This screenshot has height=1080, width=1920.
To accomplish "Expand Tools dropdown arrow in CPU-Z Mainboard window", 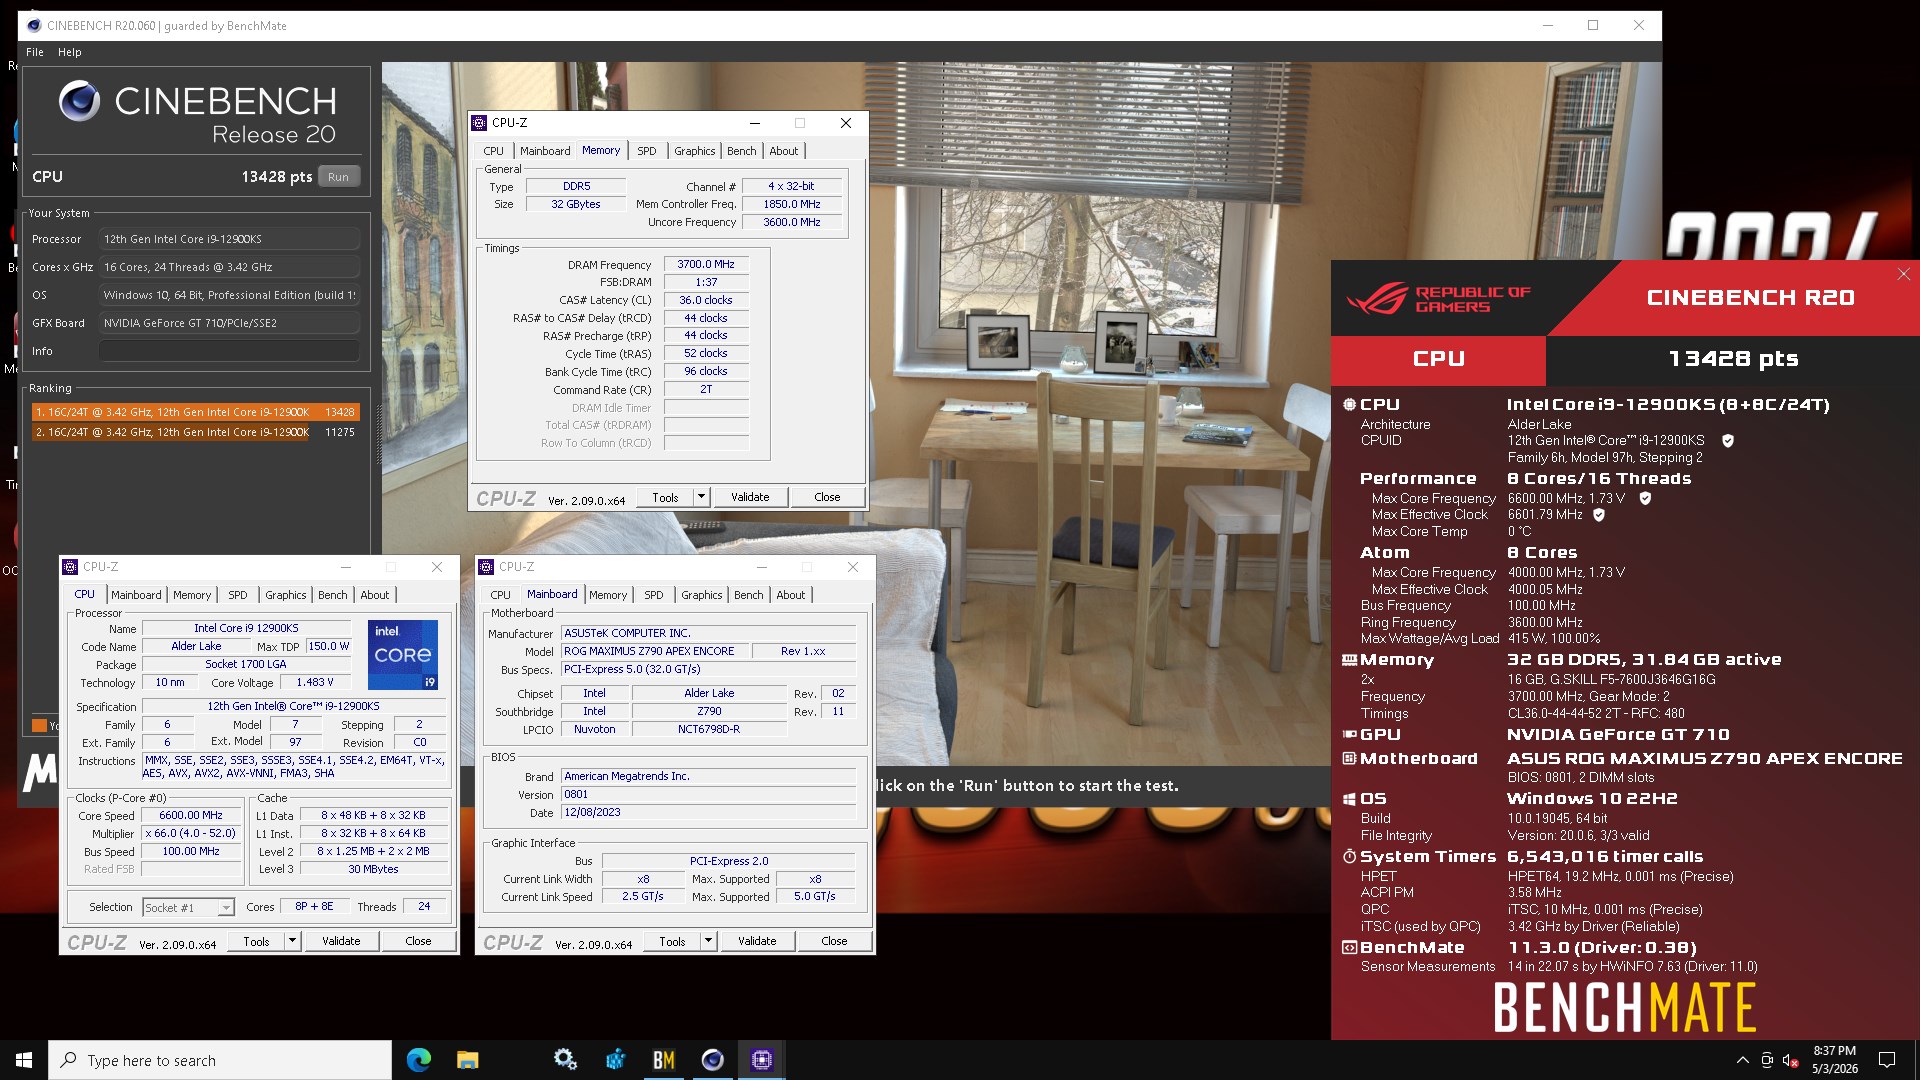I will [x=708, y=941].
